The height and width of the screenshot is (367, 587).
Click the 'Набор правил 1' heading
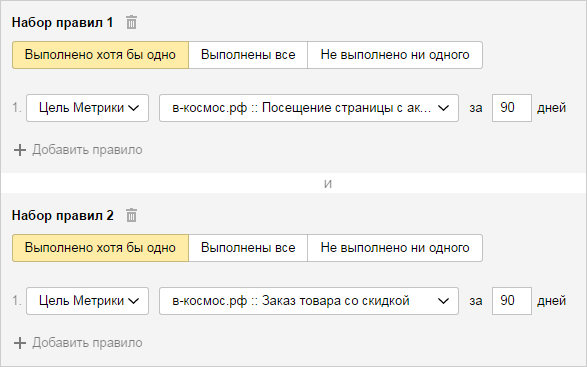pos(63,22)
